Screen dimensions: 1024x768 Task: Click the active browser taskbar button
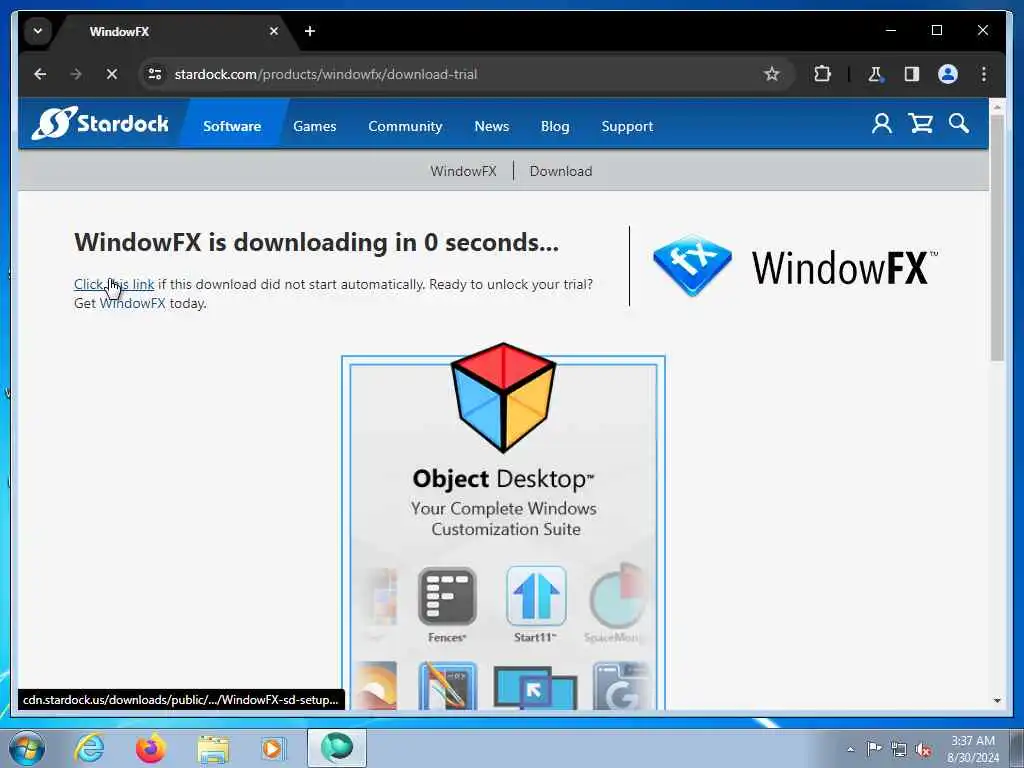pos(337,748)
